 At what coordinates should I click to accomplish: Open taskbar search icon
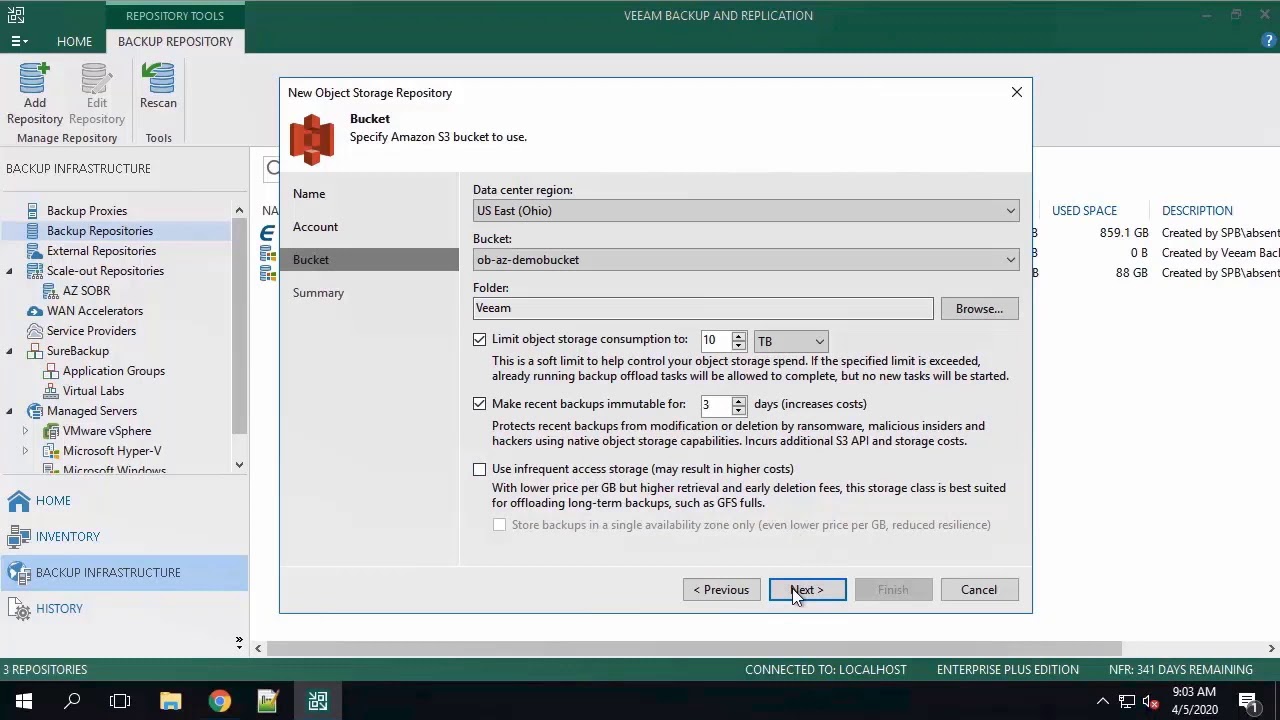coord(72,701)
